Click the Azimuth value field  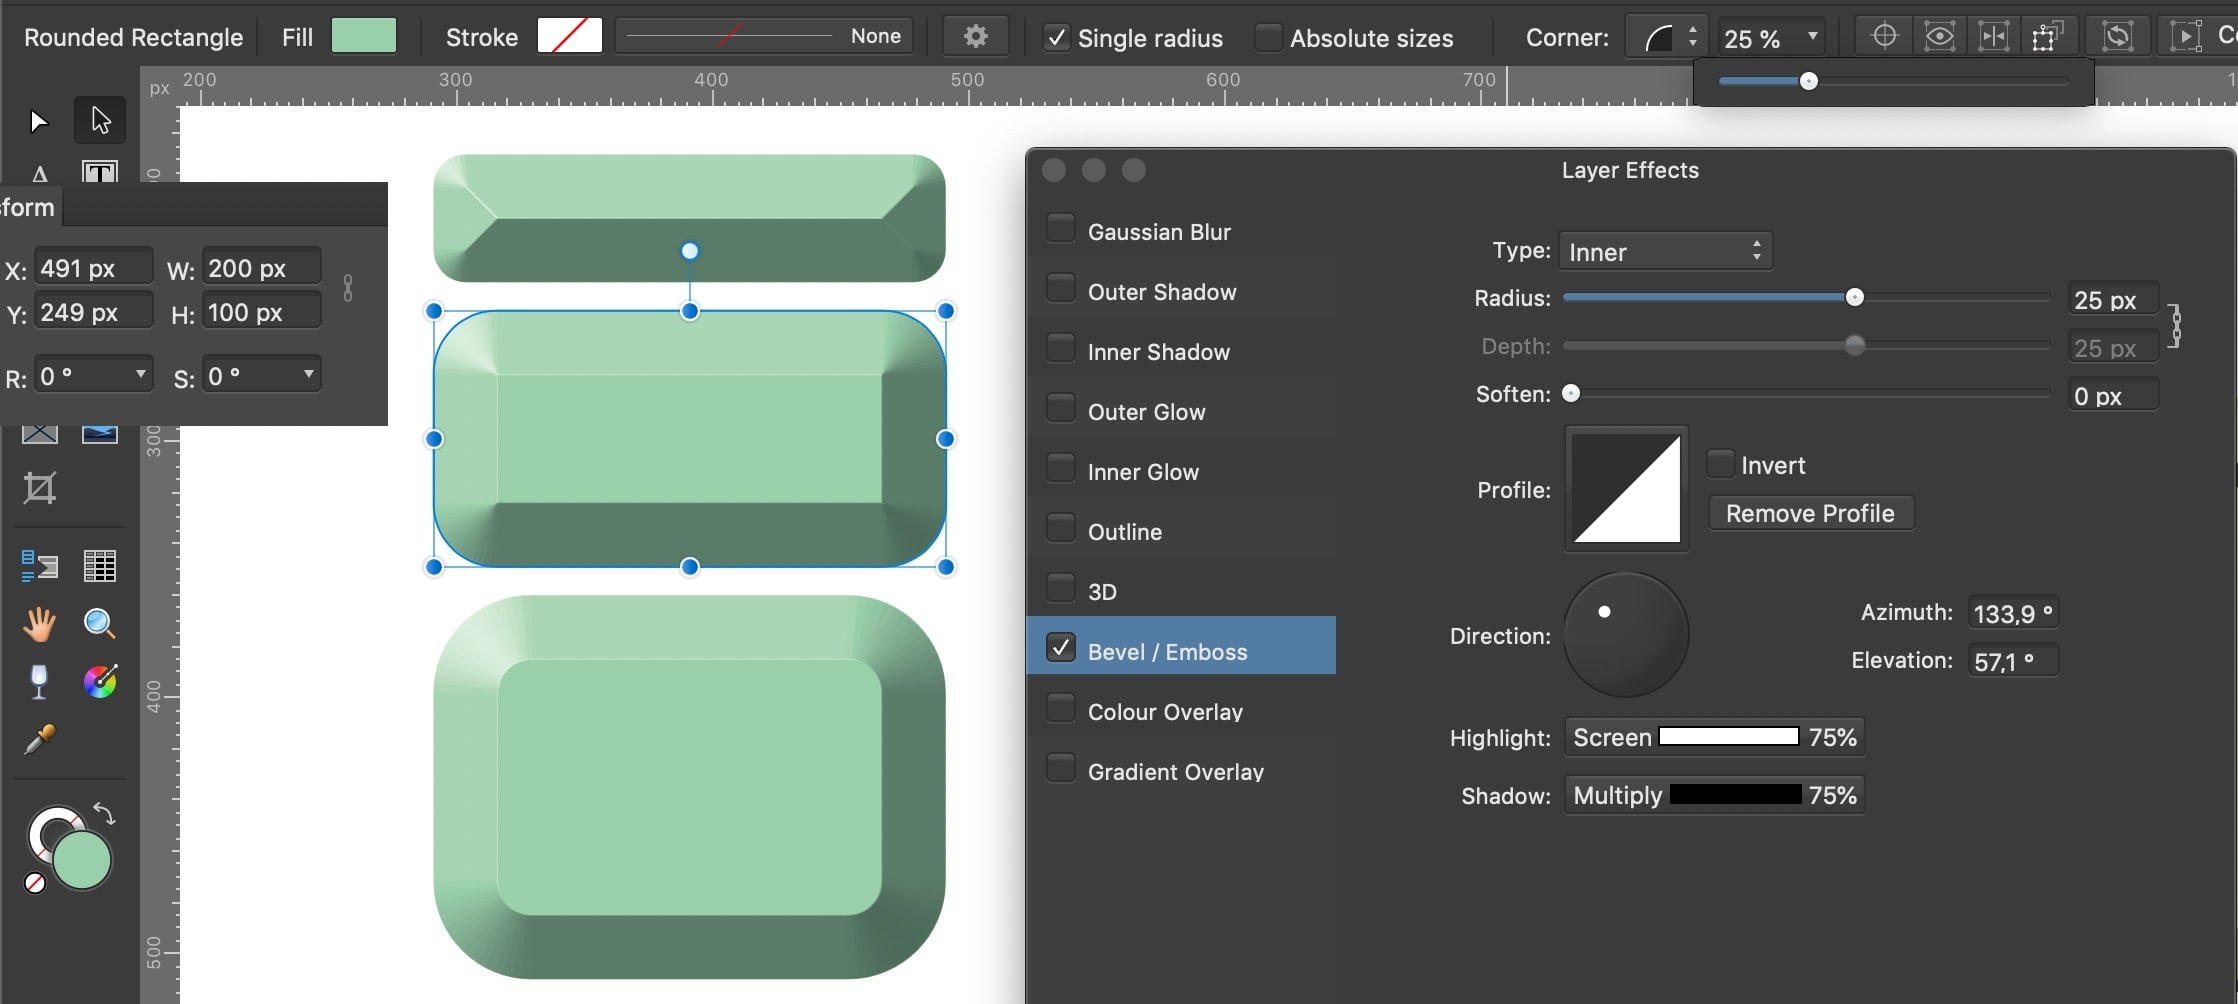coord(2013,613)
